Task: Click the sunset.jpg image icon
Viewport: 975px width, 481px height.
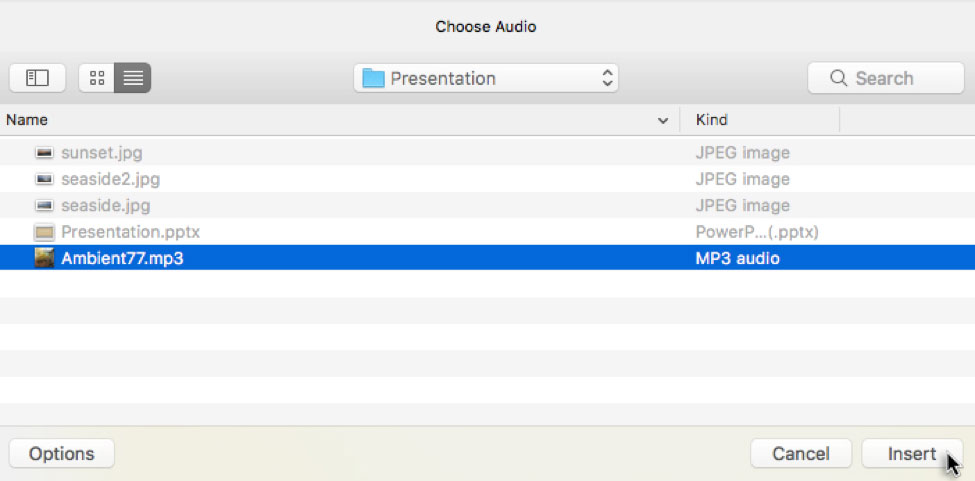Action: click(x=44, y=153)
